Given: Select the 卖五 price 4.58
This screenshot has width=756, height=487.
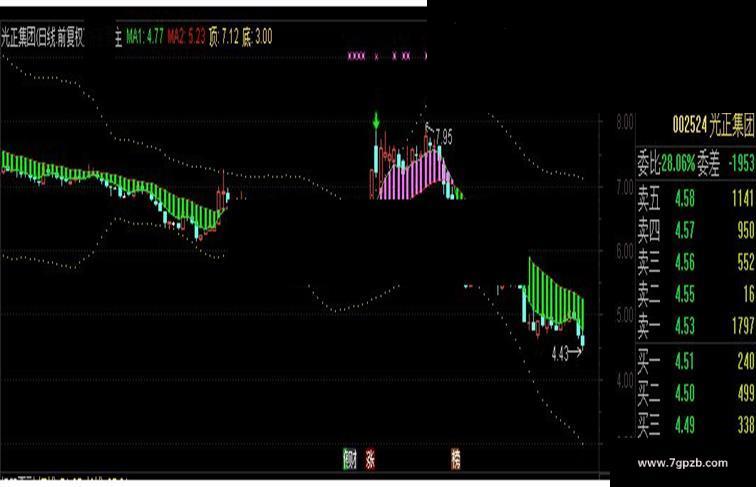Looking at the screenshot, I should point(685,199).
